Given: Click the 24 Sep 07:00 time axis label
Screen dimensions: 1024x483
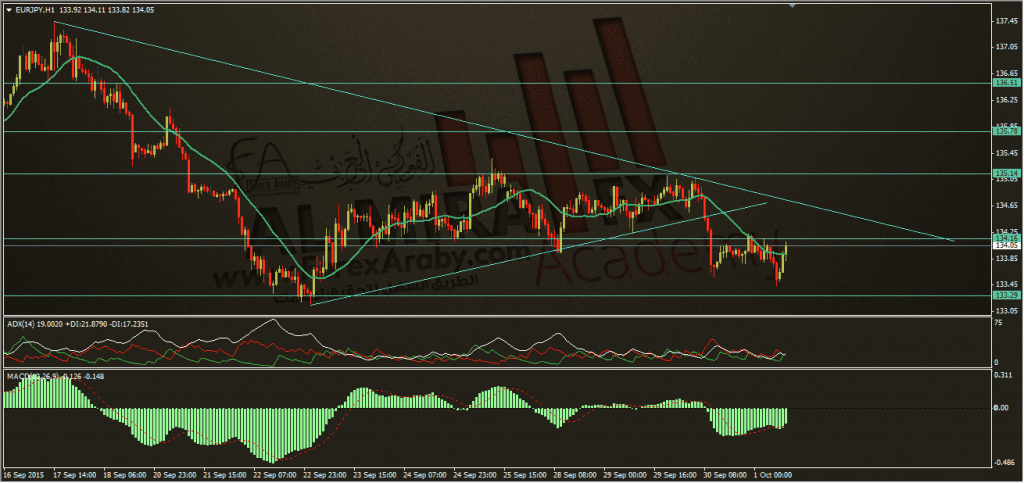Looking at the screenshot, I should click(424, 475).
